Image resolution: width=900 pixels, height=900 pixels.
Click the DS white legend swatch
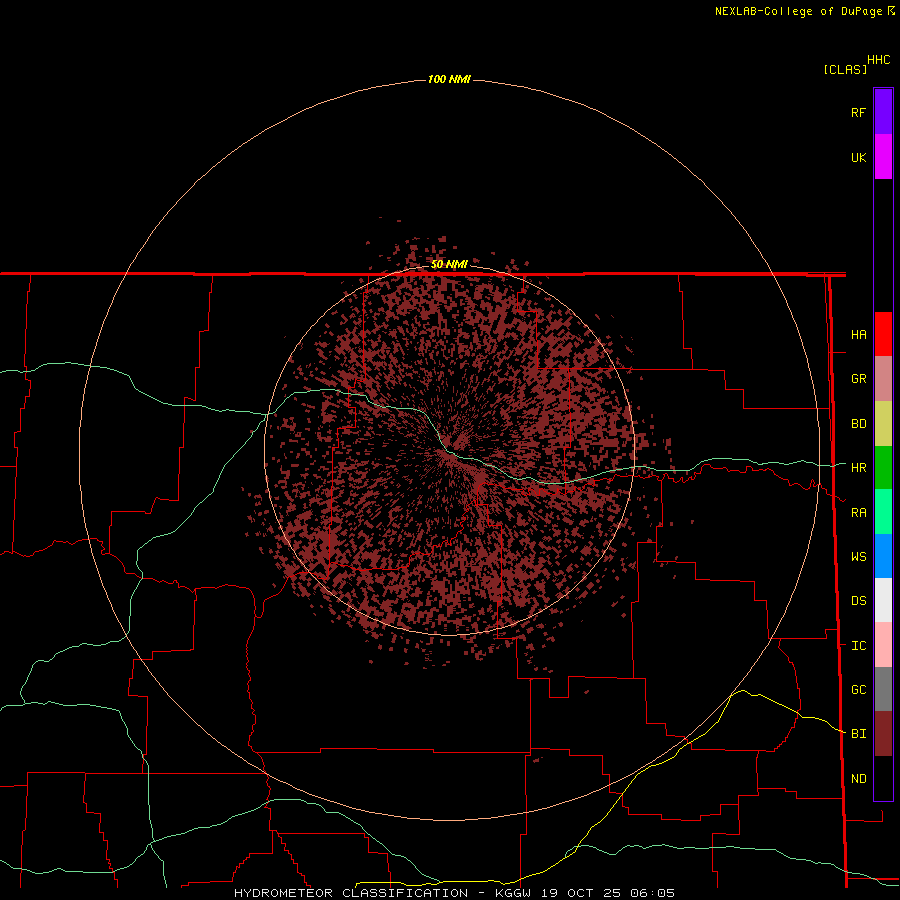[x=883, y=600]
